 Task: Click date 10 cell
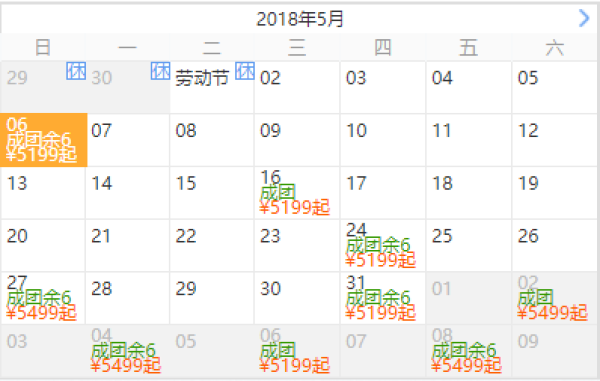click(x=383, y=140)
